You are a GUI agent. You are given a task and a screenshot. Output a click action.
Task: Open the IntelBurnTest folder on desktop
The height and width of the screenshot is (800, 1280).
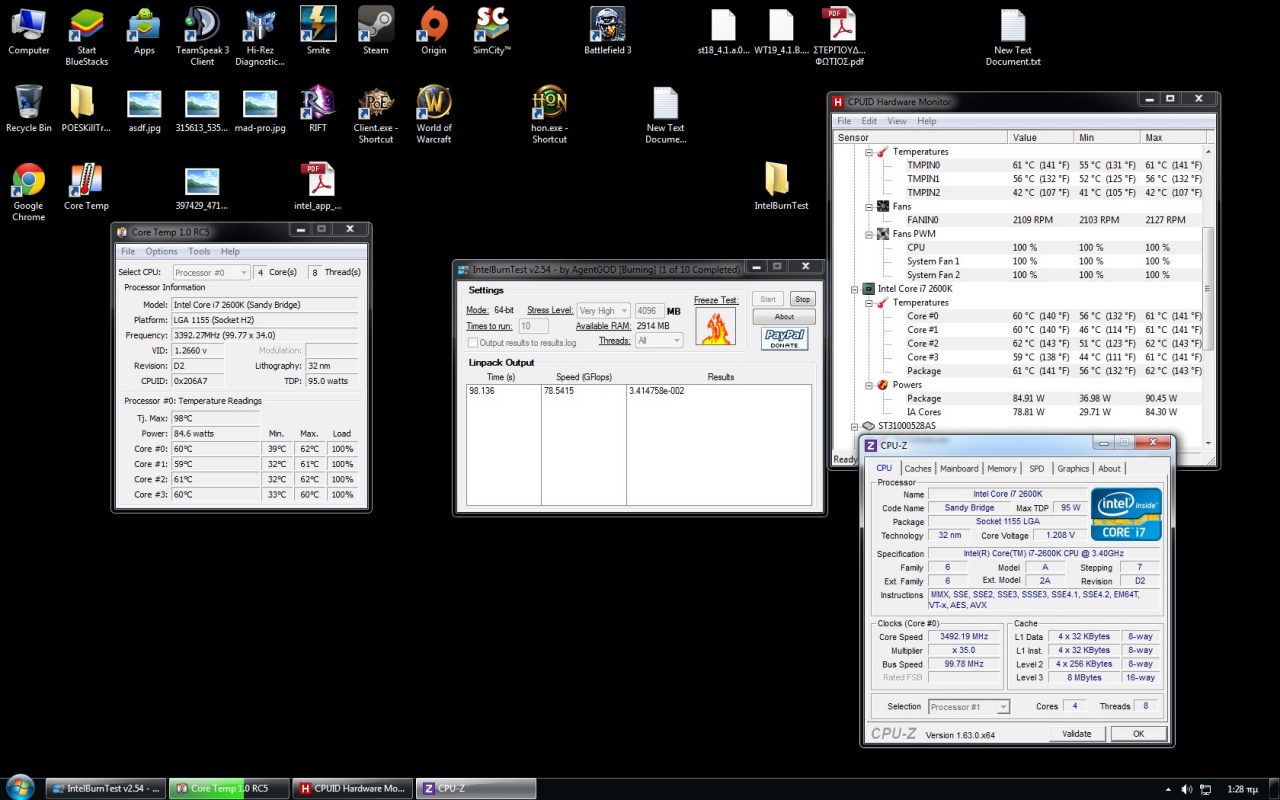point(781,186)
